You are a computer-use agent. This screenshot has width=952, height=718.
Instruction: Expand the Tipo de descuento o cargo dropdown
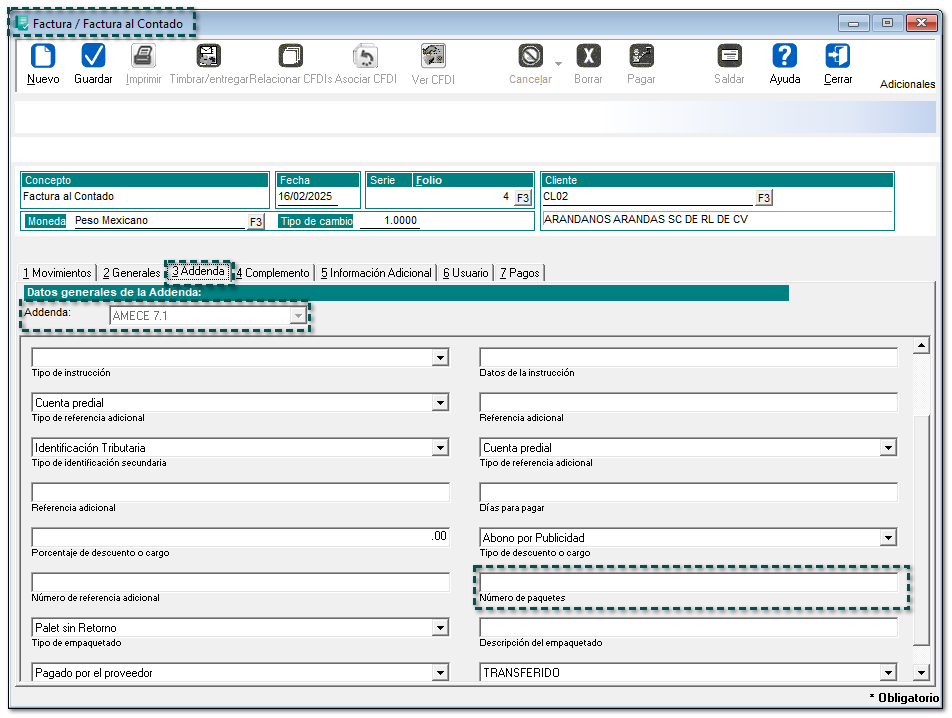(x=887, y=538)
